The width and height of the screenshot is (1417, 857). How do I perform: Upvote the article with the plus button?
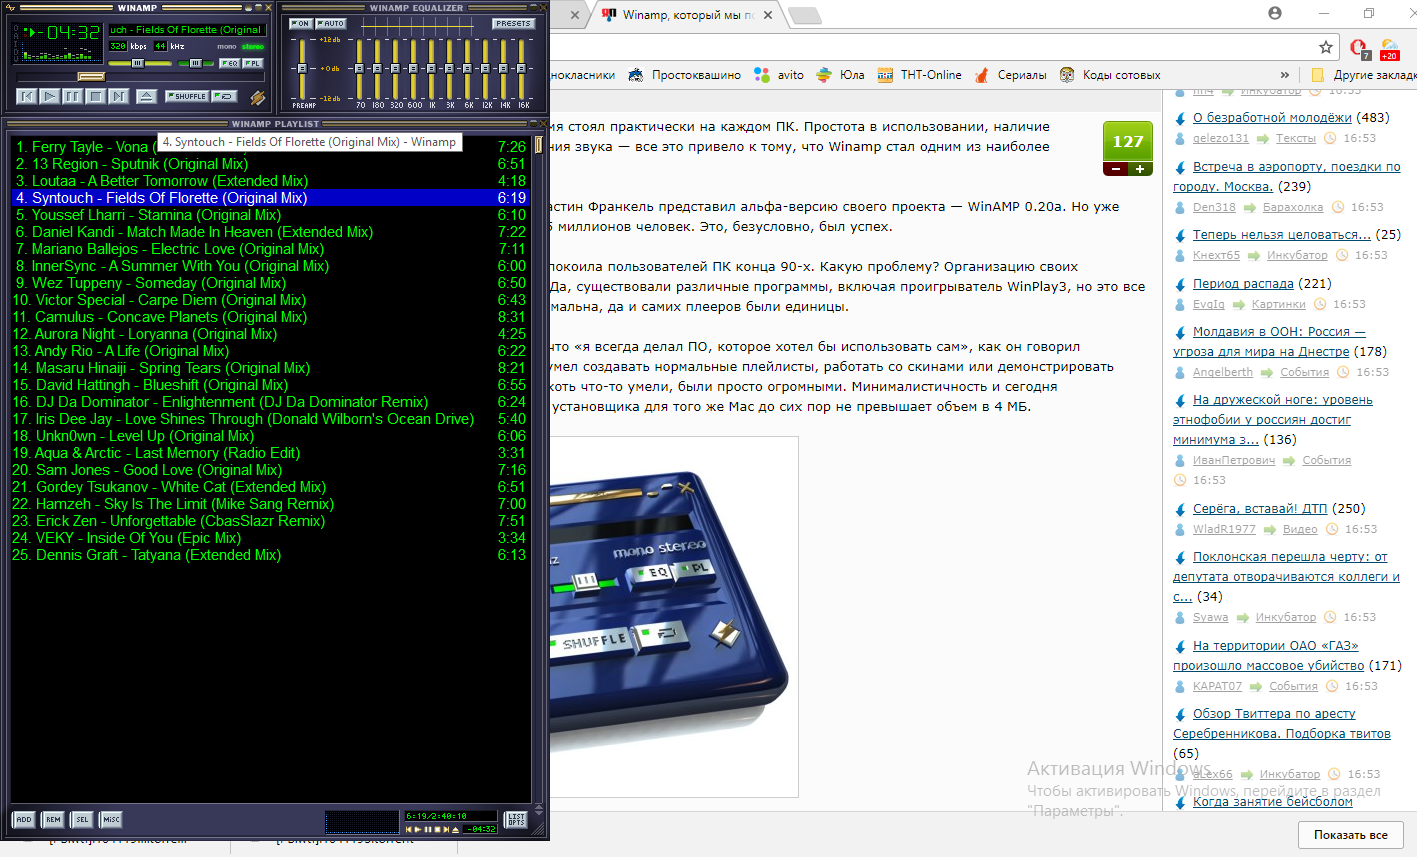coord(1140,169)
